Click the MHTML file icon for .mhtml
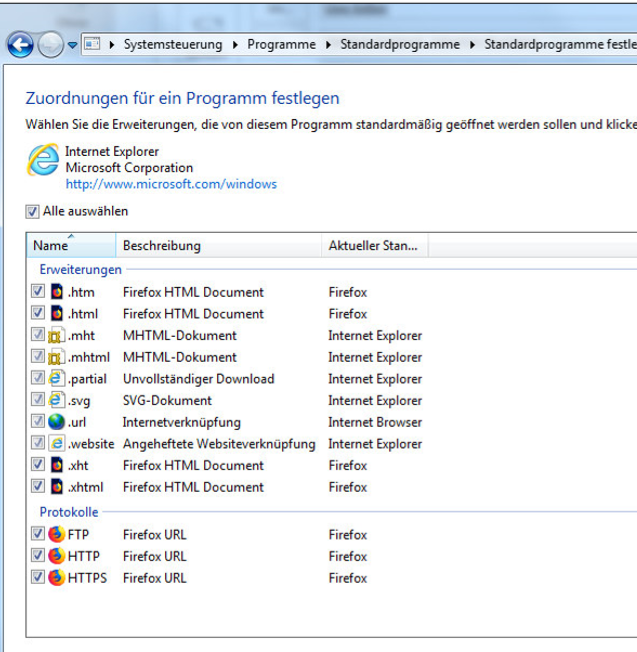 click(57, 357)
